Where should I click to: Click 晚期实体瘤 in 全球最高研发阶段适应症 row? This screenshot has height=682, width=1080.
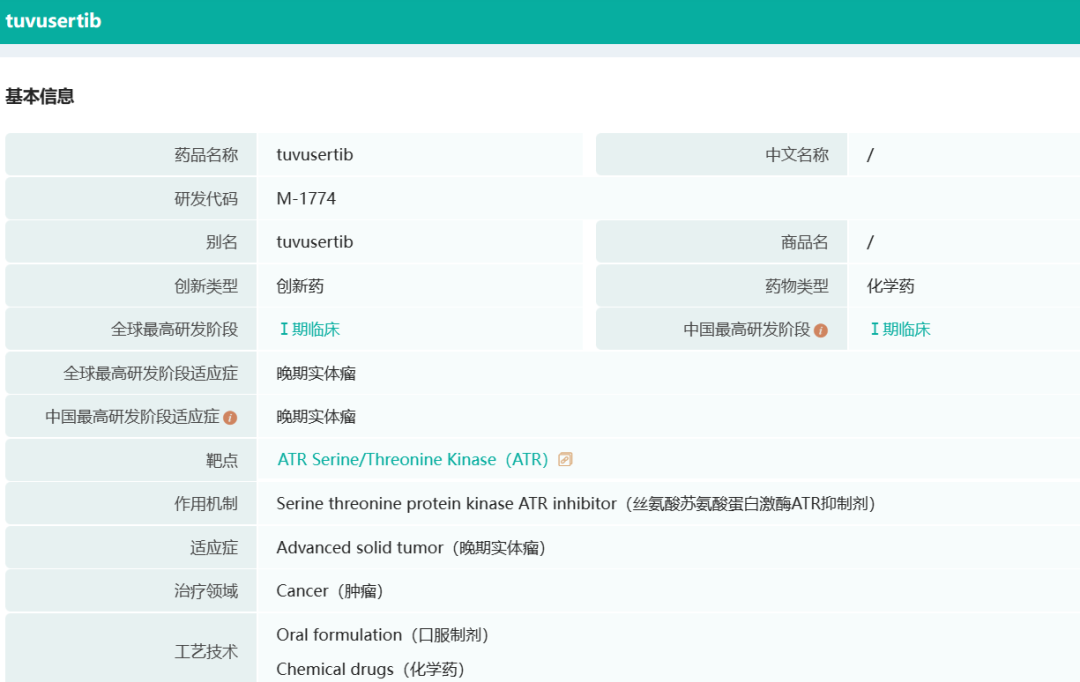[x=316, y=374]
